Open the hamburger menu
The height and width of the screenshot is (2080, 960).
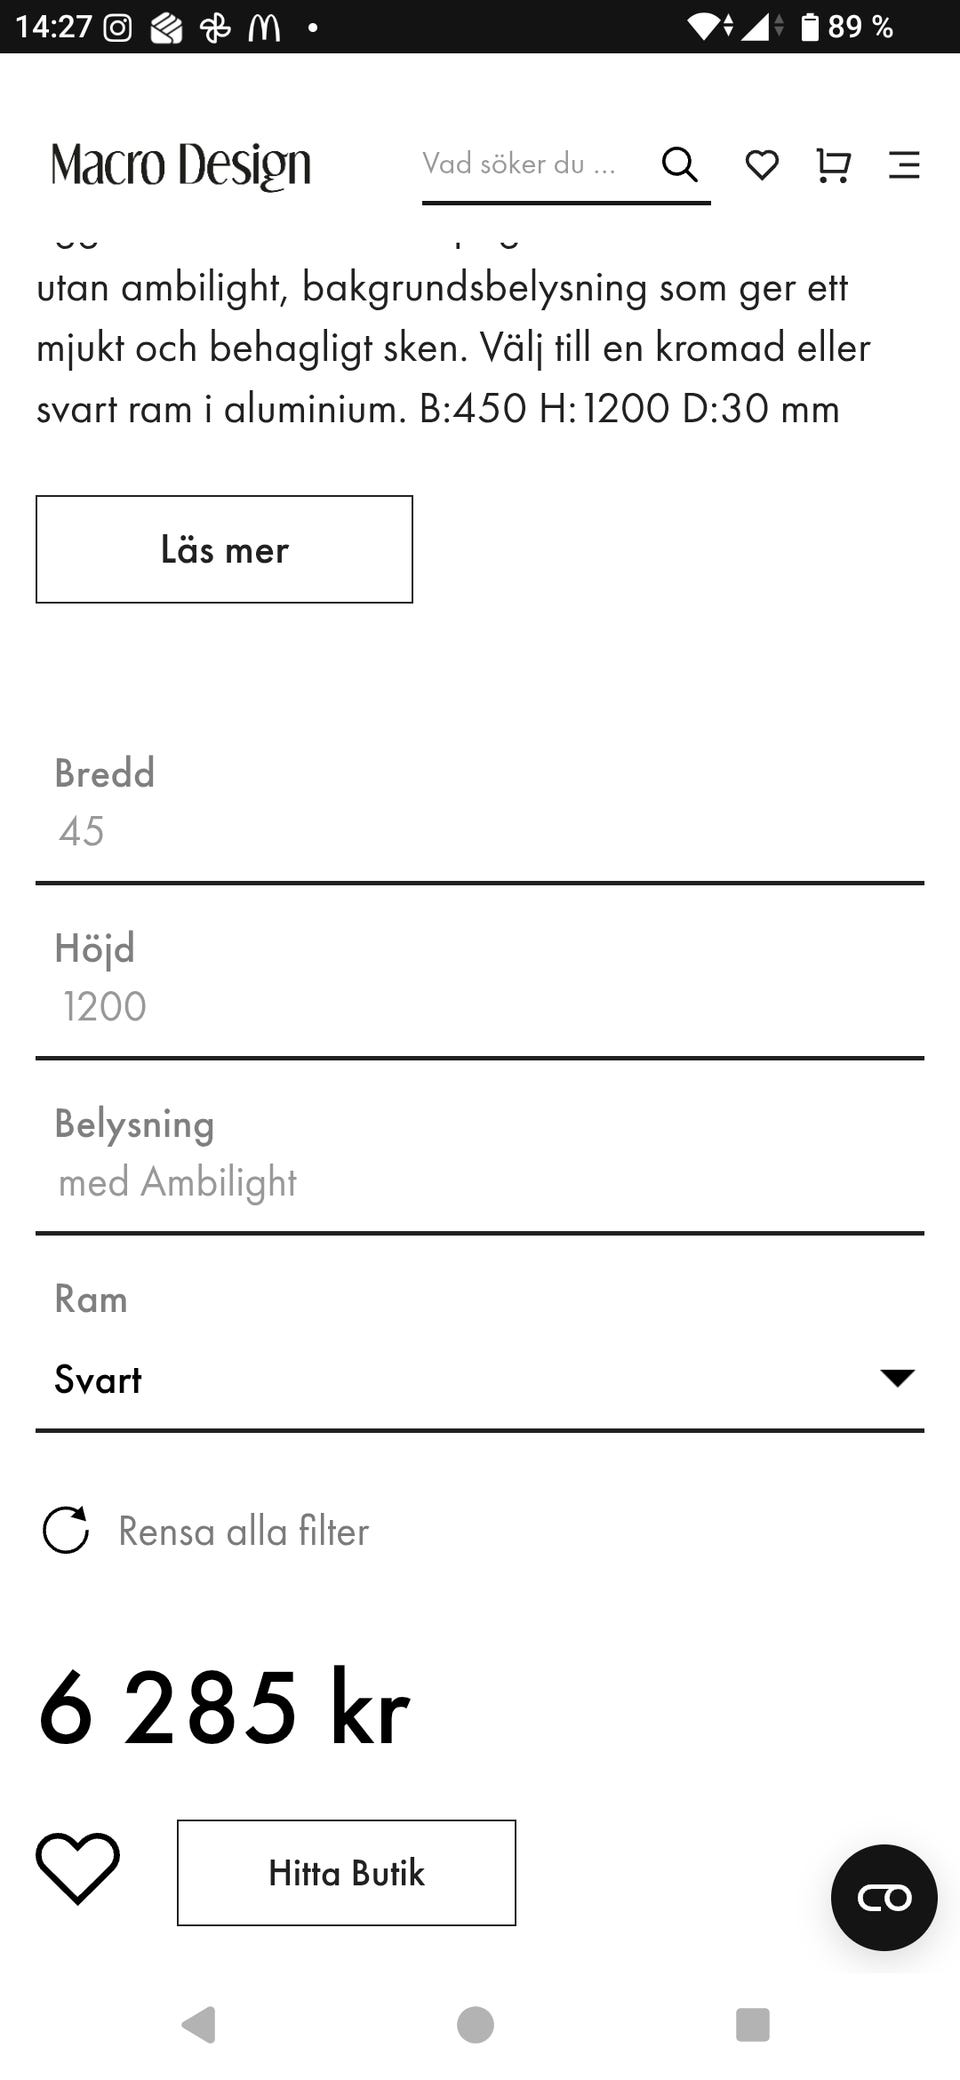pos(904,165)
